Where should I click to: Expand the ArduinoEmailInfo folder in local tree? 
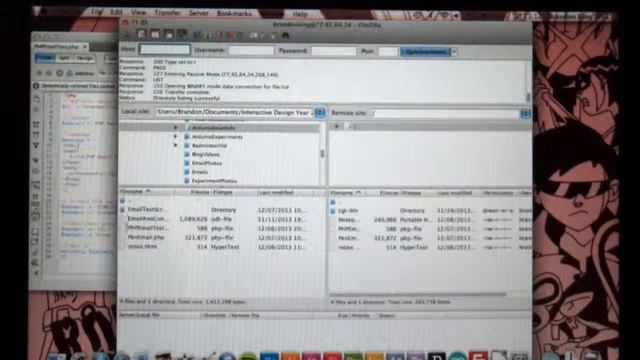[x=176, y=128]
